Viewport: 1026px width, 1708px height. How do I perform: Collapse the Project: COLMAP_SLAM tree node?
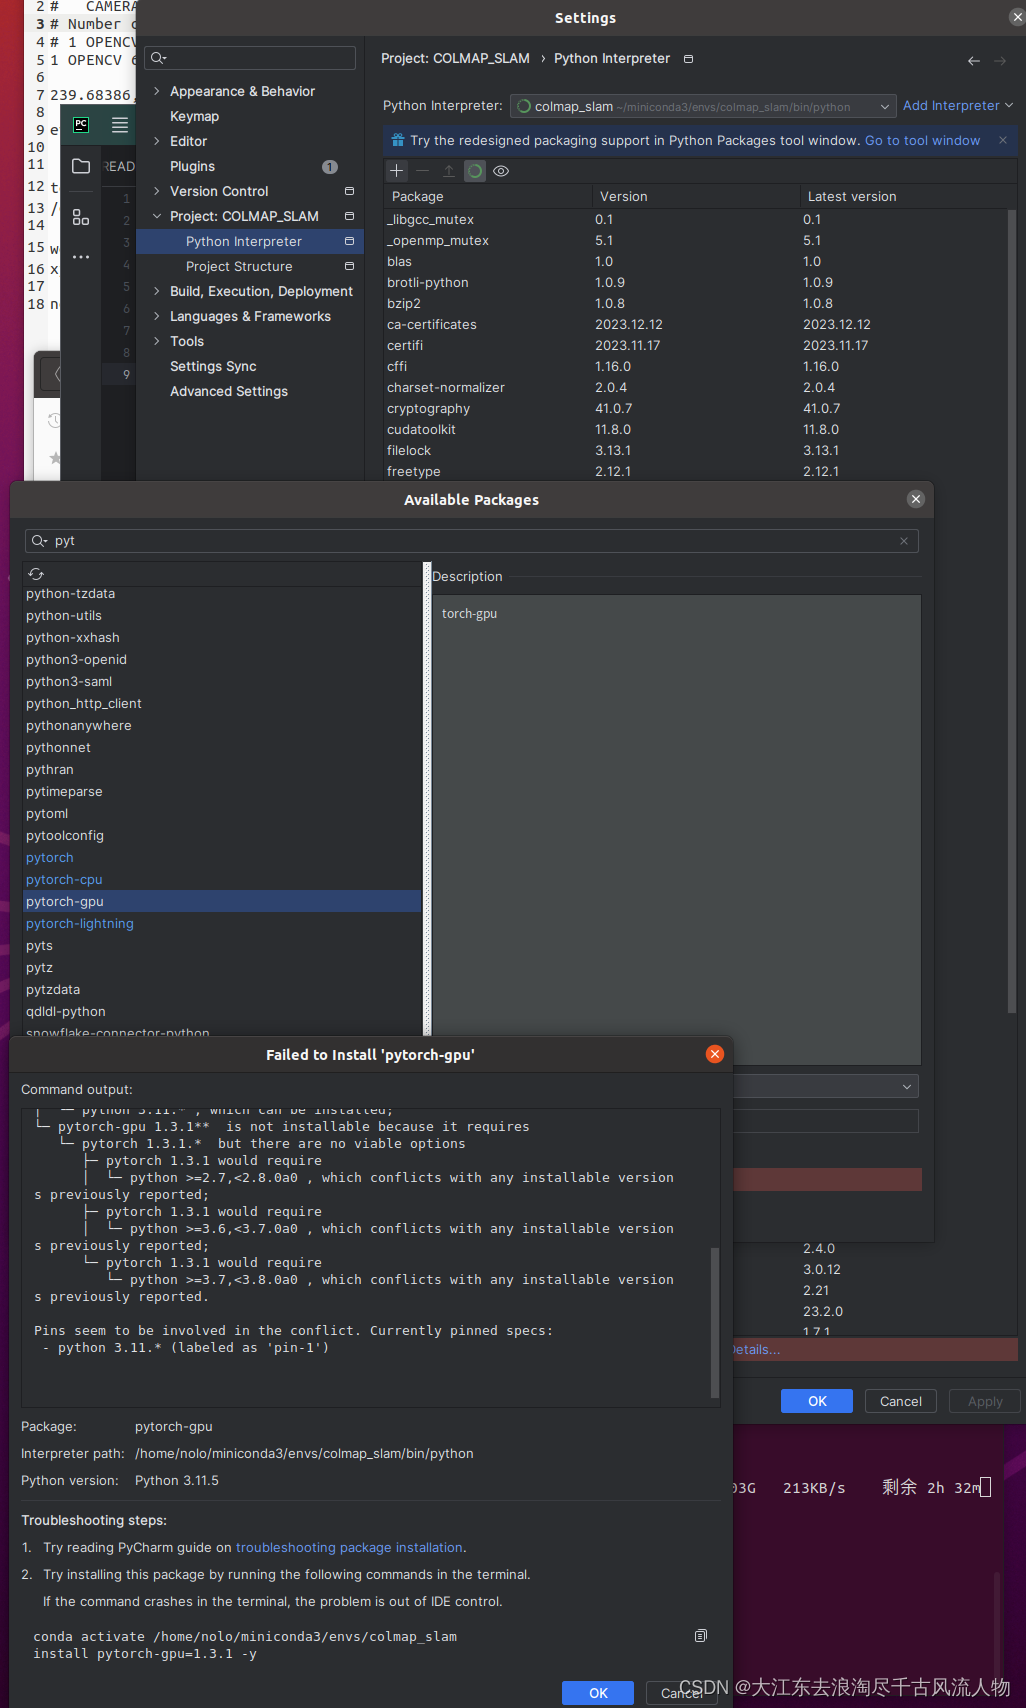(x=157, y=216)
